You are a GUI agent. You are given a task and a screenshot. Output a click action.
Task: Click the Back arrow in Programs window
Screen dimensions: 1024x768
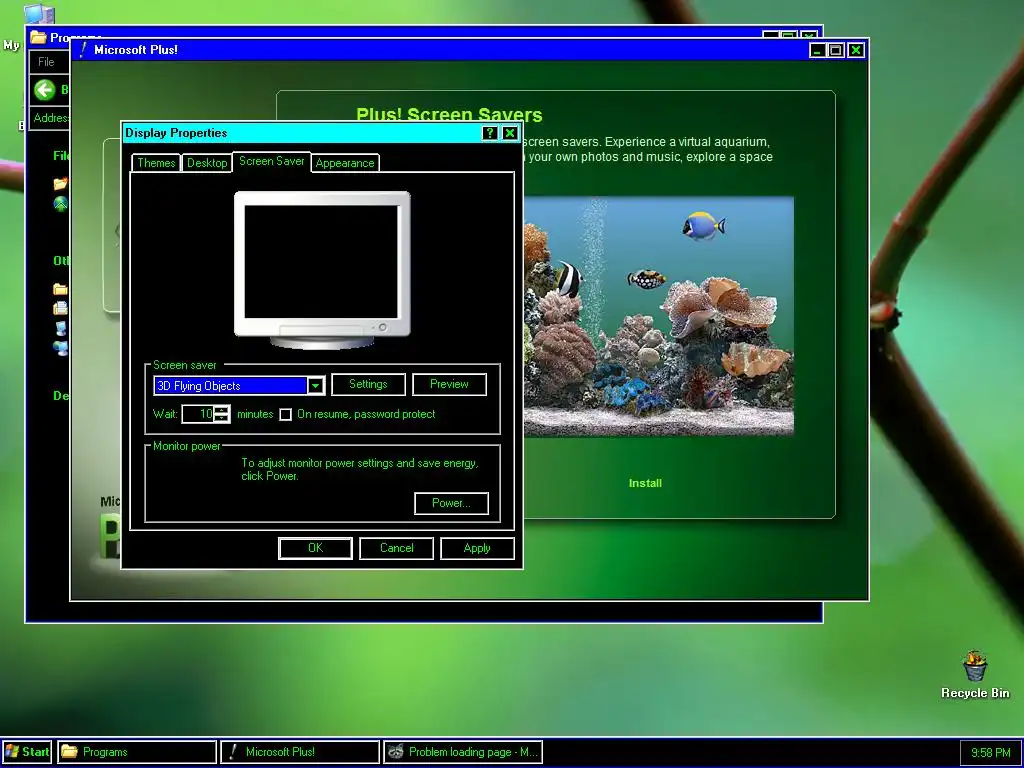point(44,89)
